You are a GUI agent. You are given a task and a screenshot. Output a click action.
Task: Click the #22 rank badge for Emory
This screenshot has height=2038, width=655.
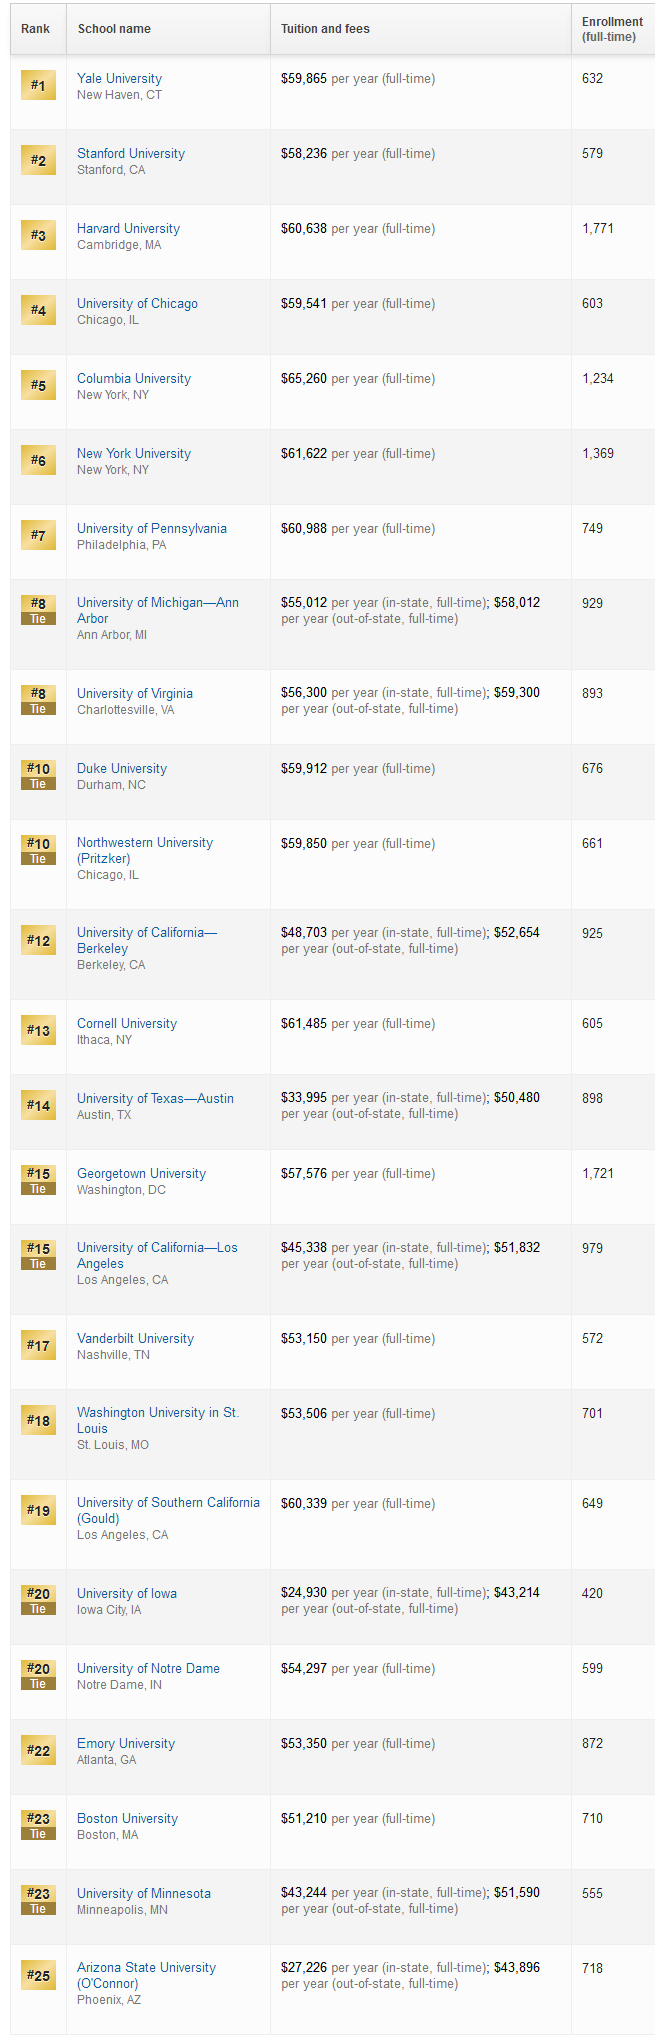tap(38, 1750)
